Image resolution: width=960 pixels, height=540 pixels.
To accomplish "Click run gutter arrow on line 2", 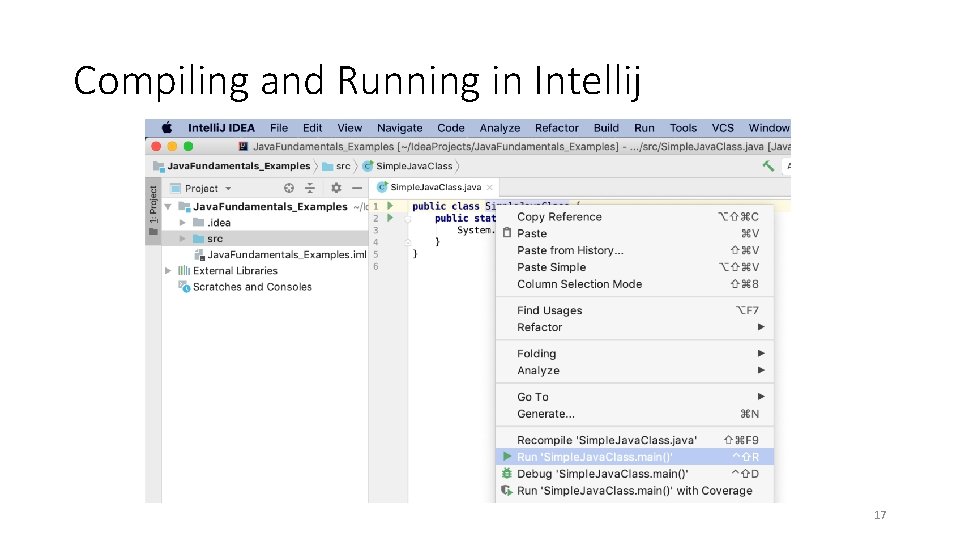I will pyautogui.click(x=390, y=218).
